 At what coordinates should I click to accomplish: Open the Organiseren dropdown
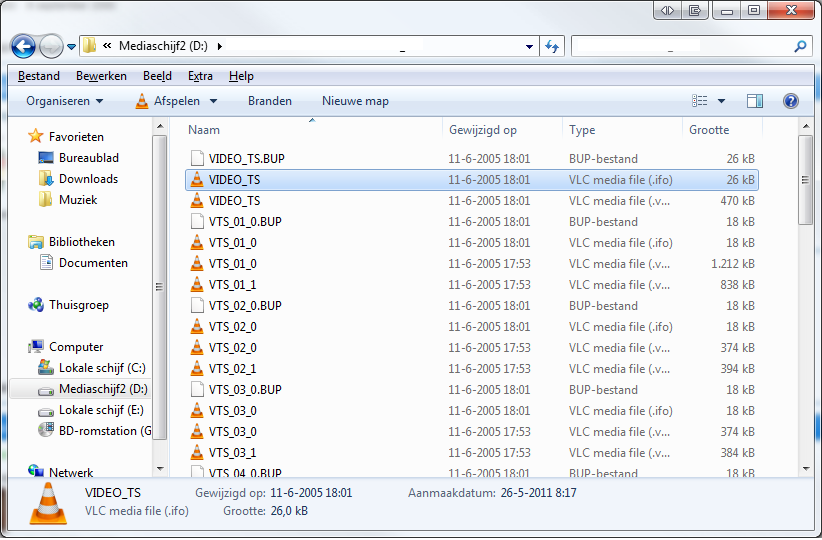pos(64,101)
